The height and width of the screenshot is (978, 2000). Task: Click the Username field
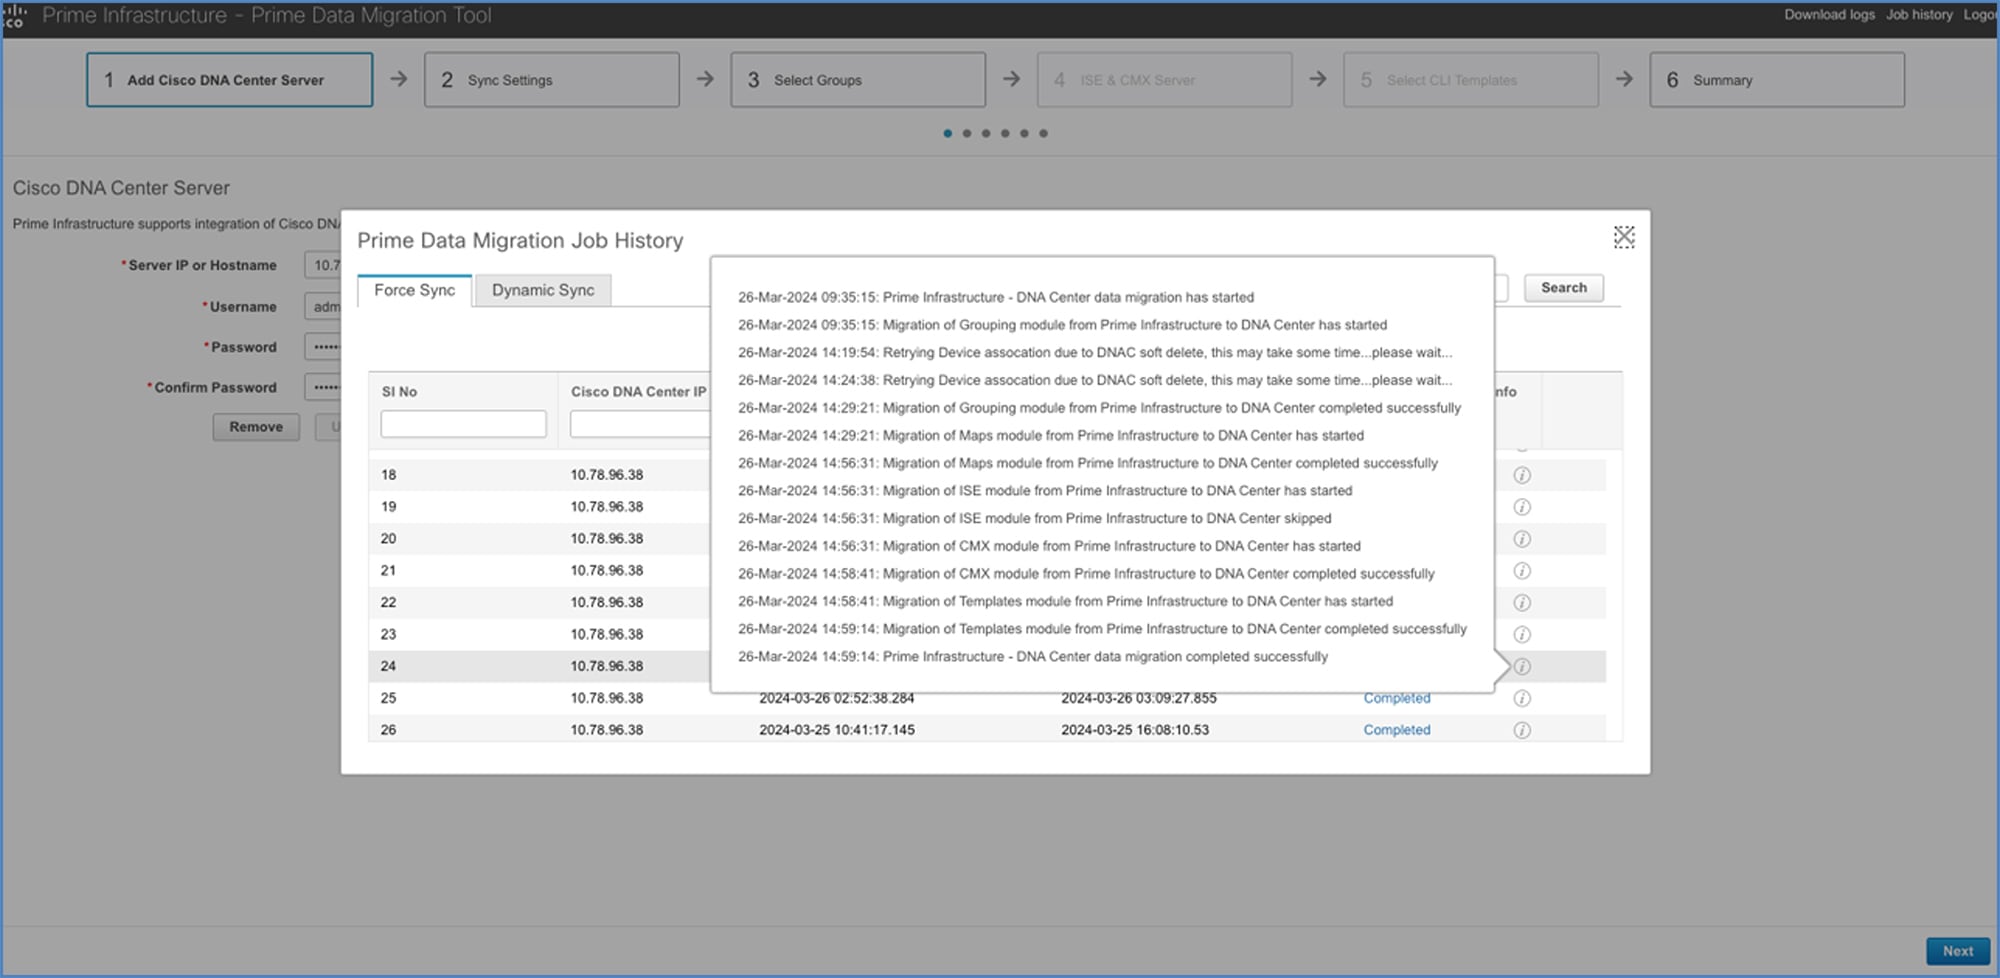tap(323, 307)
